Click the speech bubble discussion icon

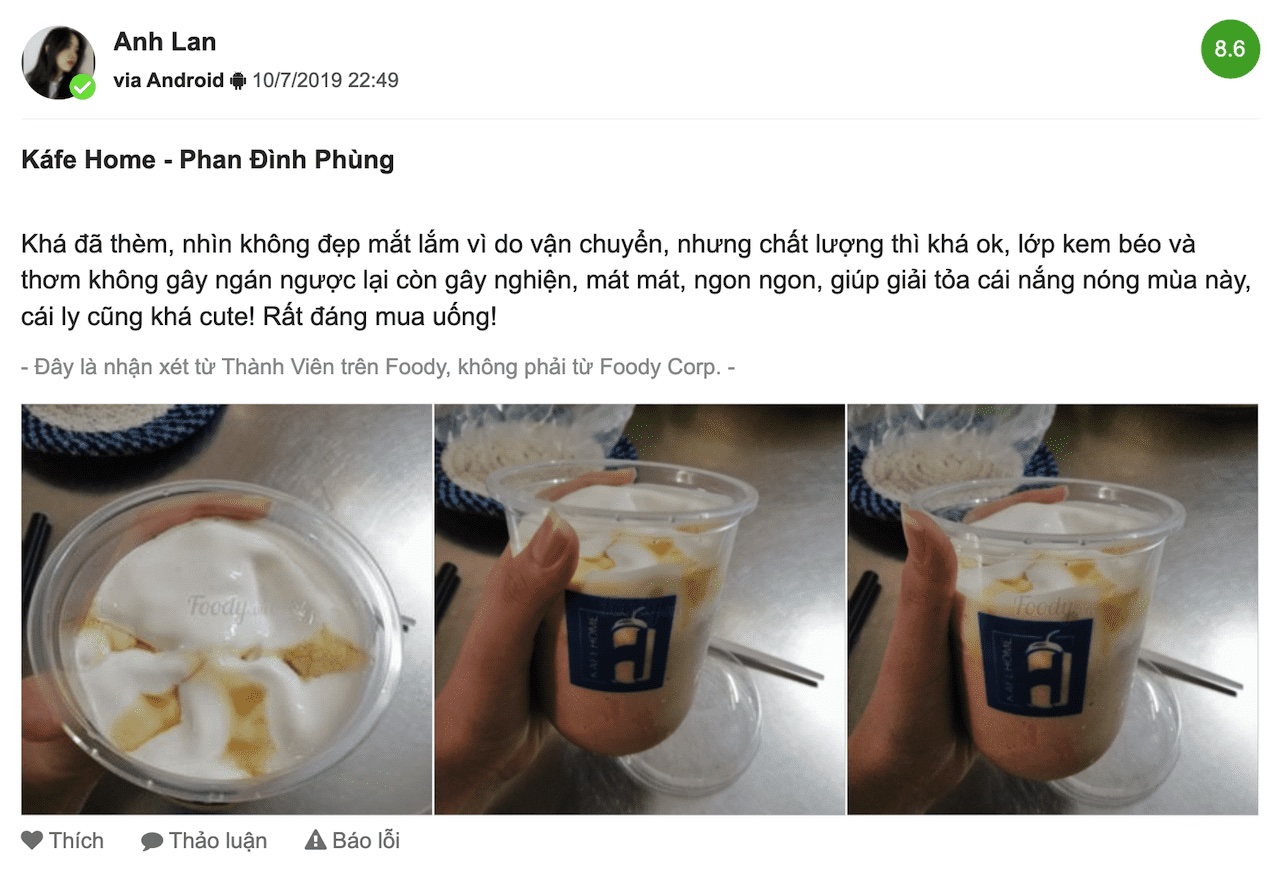point(152,841)
